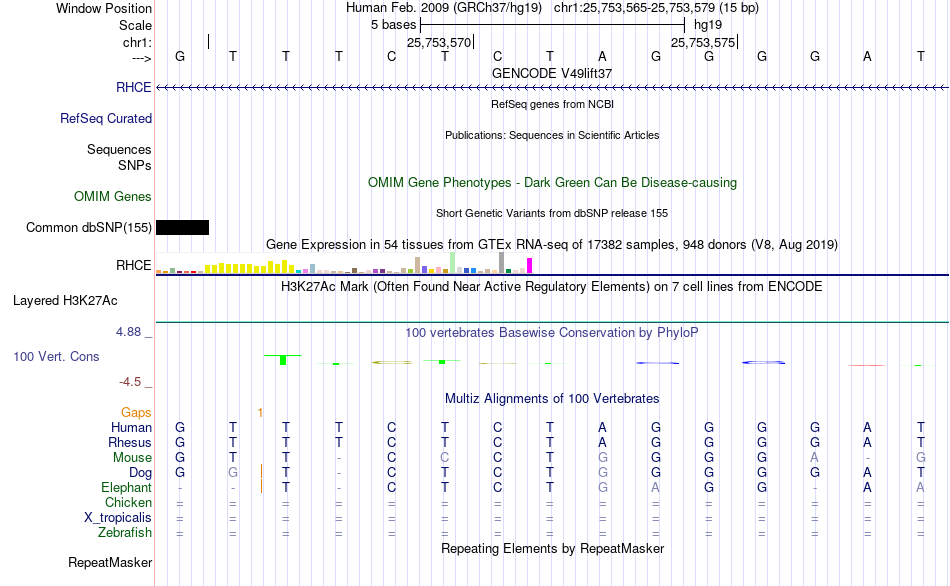
Task: Click the tall gray GTEx expression bar
Action: coord(502,263)
